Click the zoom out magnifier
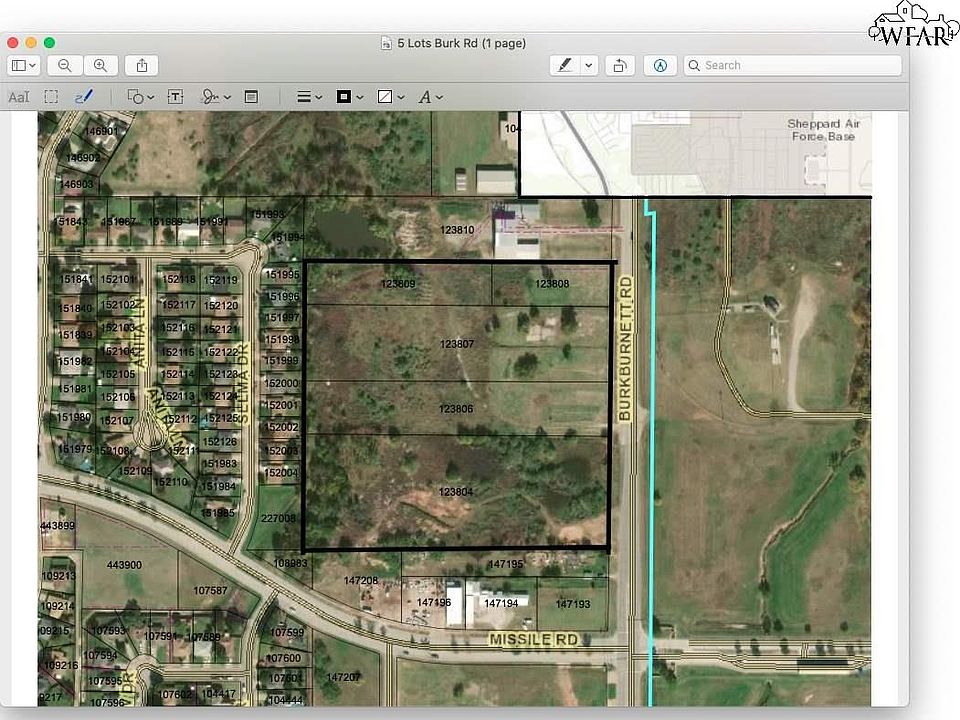The width and height of the screenshot is (960, 720). pos(64,66)
